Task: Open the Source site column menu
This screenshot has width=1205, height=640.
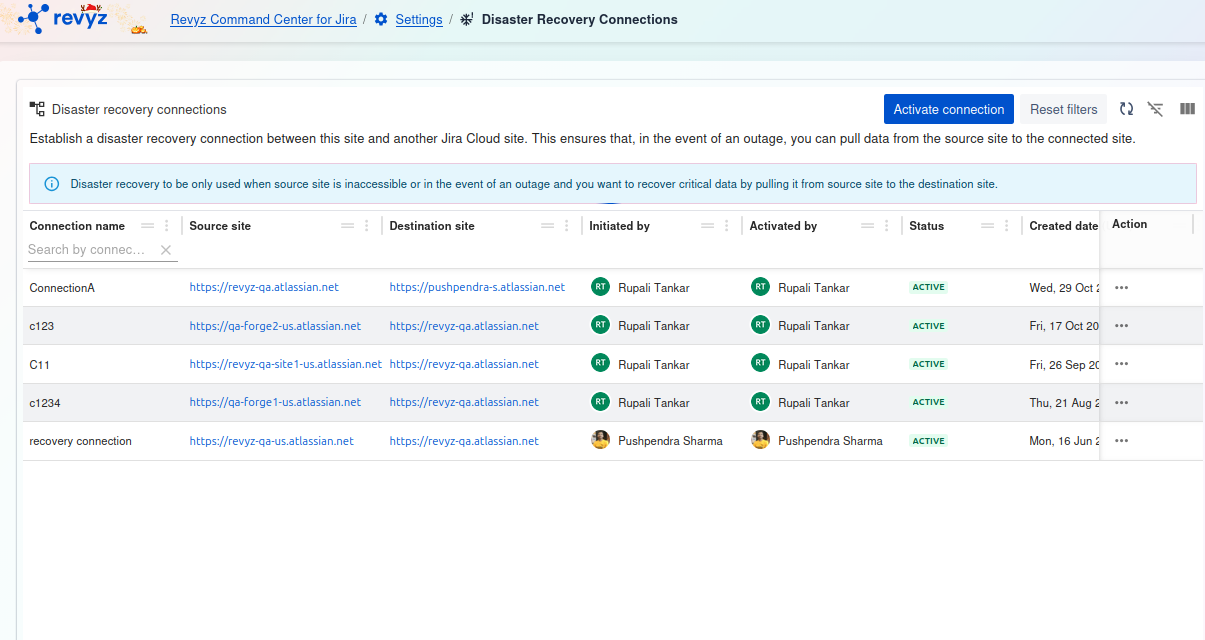Action: tap(367, 226)
